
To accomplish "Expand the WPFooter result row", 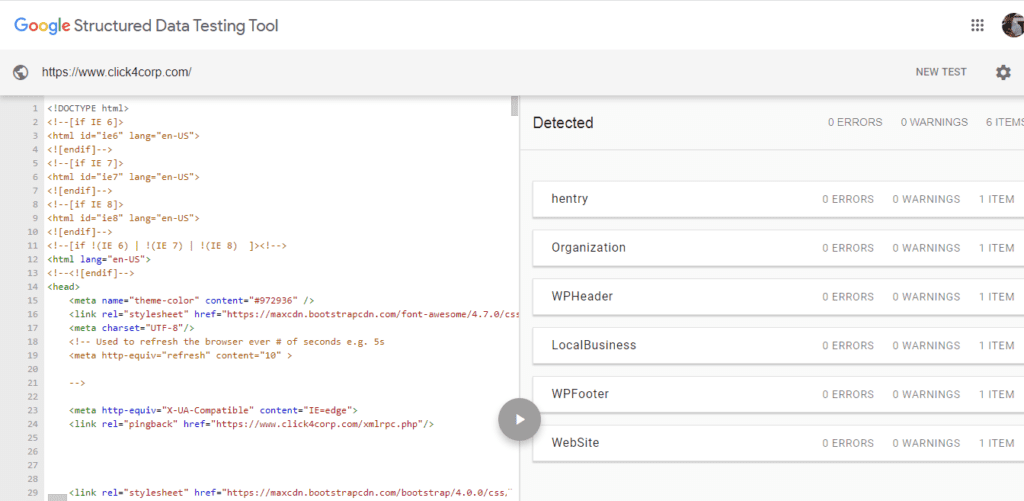I will tap(778, 395).
